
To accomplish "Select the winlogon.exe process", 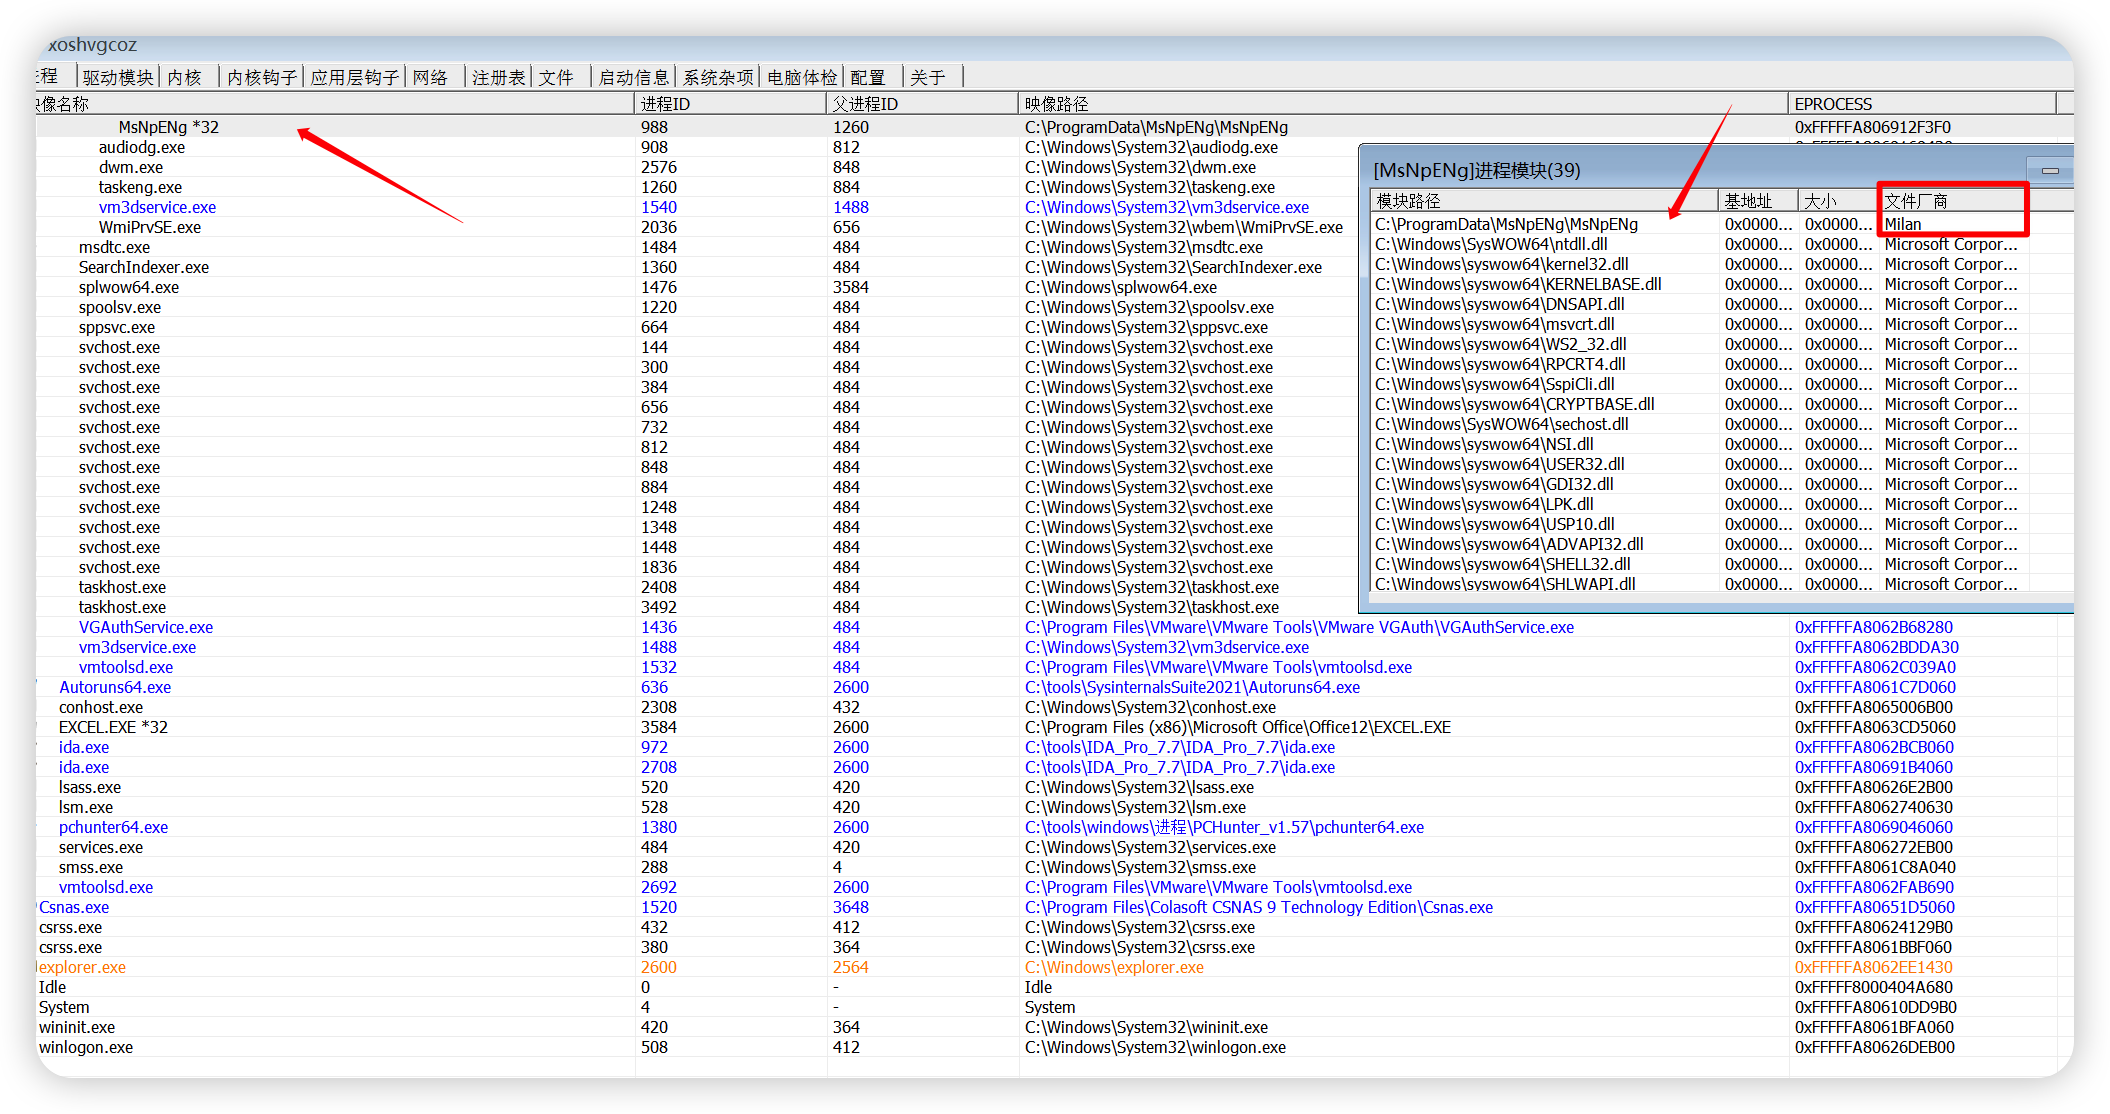I will click(x=85, y=1047).
